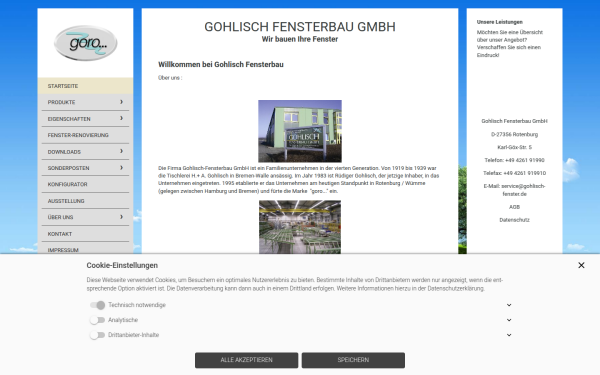Viewport: 600px width, 375px height.
Task: Click the factory hall photo
Action: coord(300,227)
